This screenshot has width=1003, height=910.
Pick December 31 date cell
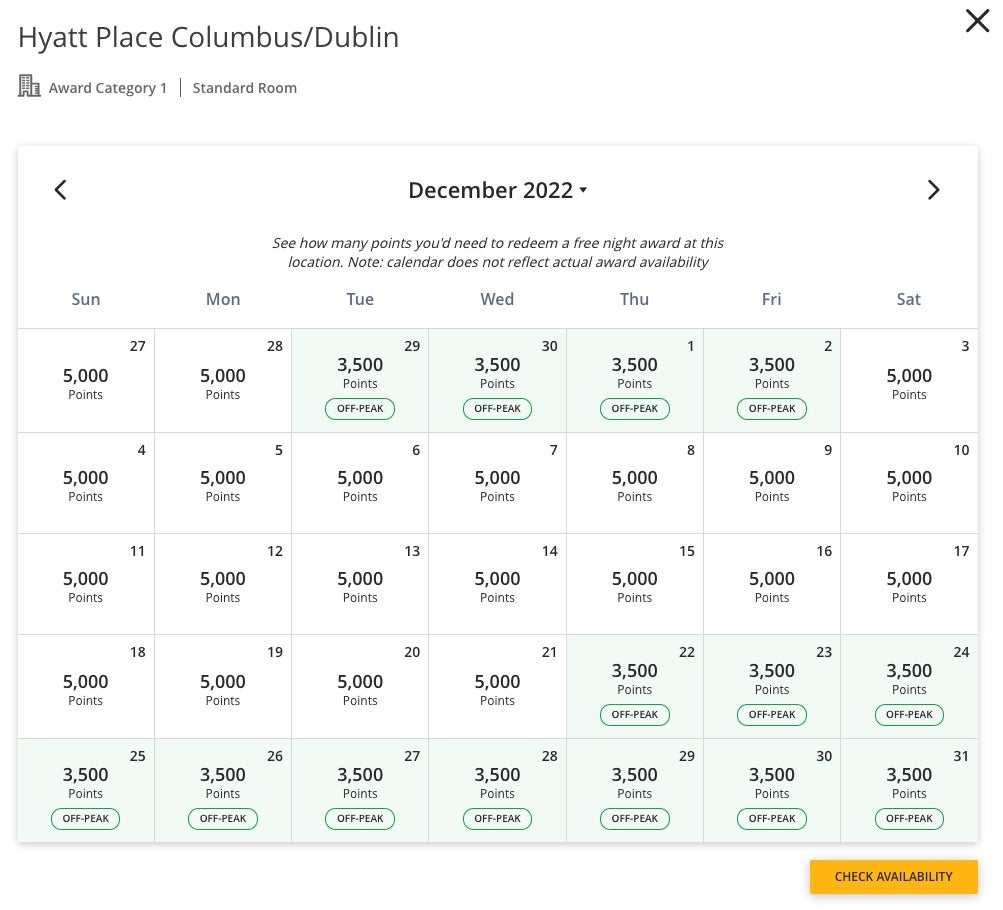point(909,790)
